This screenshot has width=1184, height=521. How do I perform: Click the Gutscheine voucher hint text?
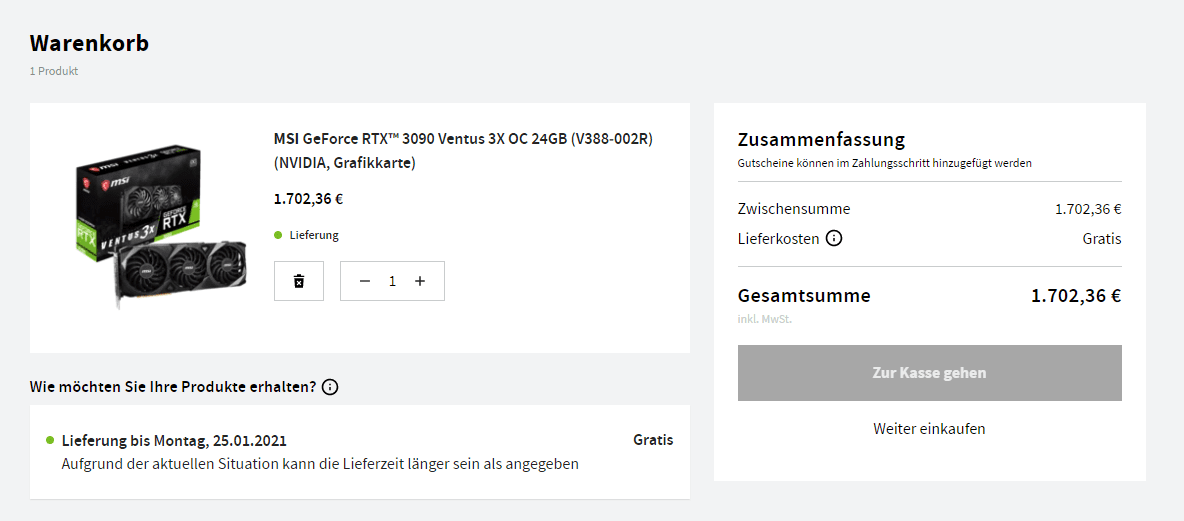[x=884, y=162]
